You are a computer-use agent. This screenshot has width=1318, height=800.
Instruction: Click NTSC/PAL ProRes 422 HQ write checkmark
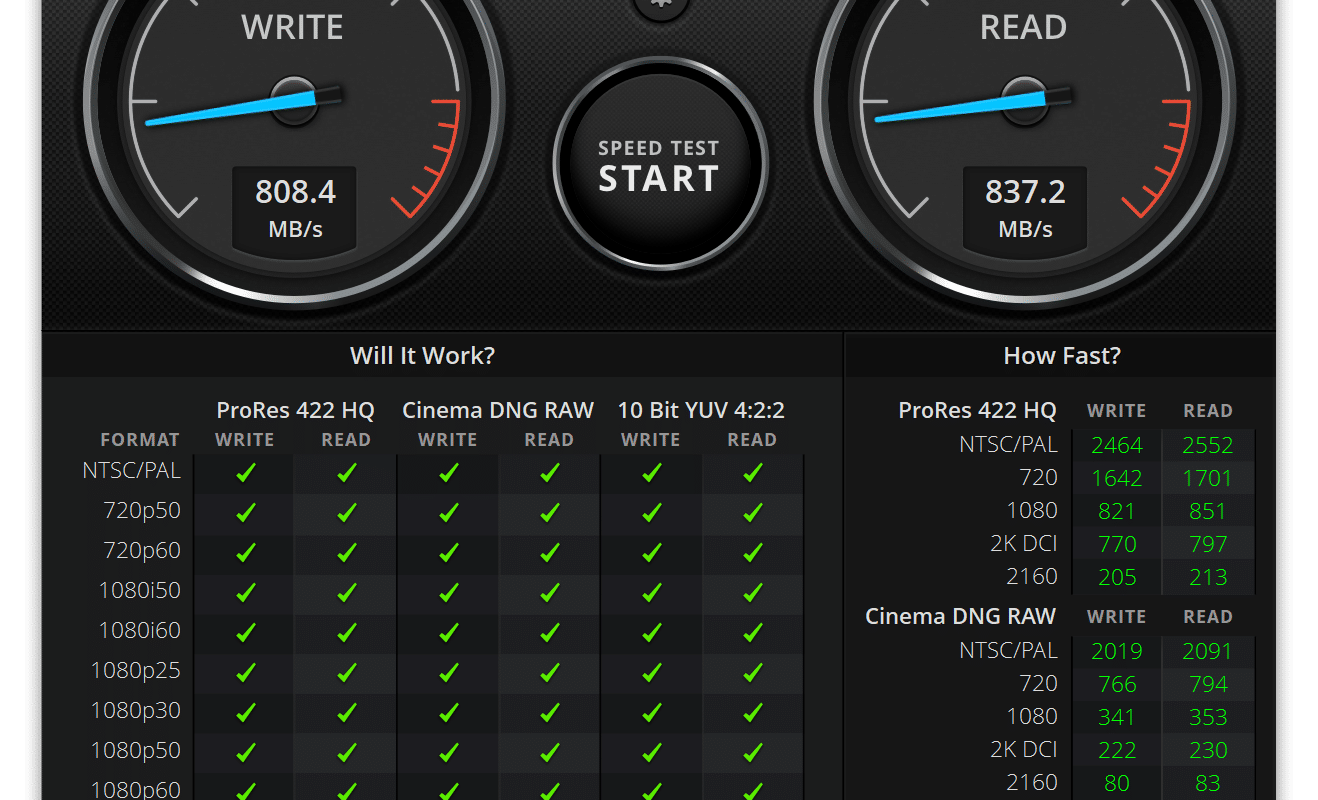click(x=245, y=473)
